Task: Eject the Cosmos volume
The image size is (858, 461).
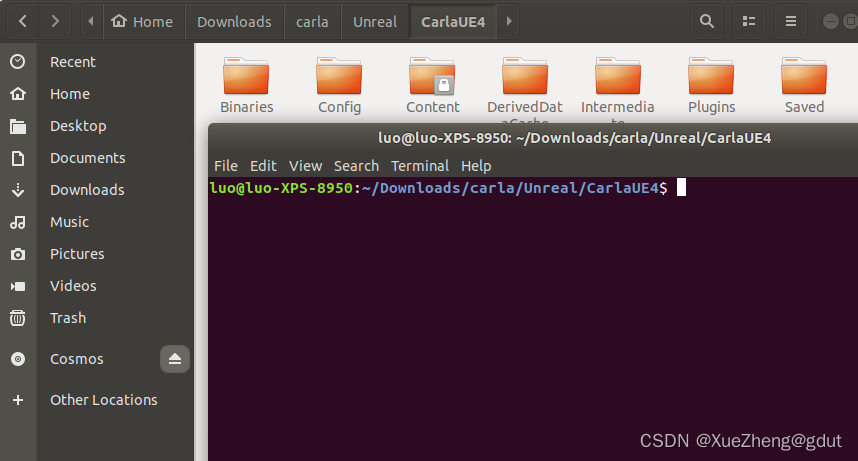Action: (175, 359)
